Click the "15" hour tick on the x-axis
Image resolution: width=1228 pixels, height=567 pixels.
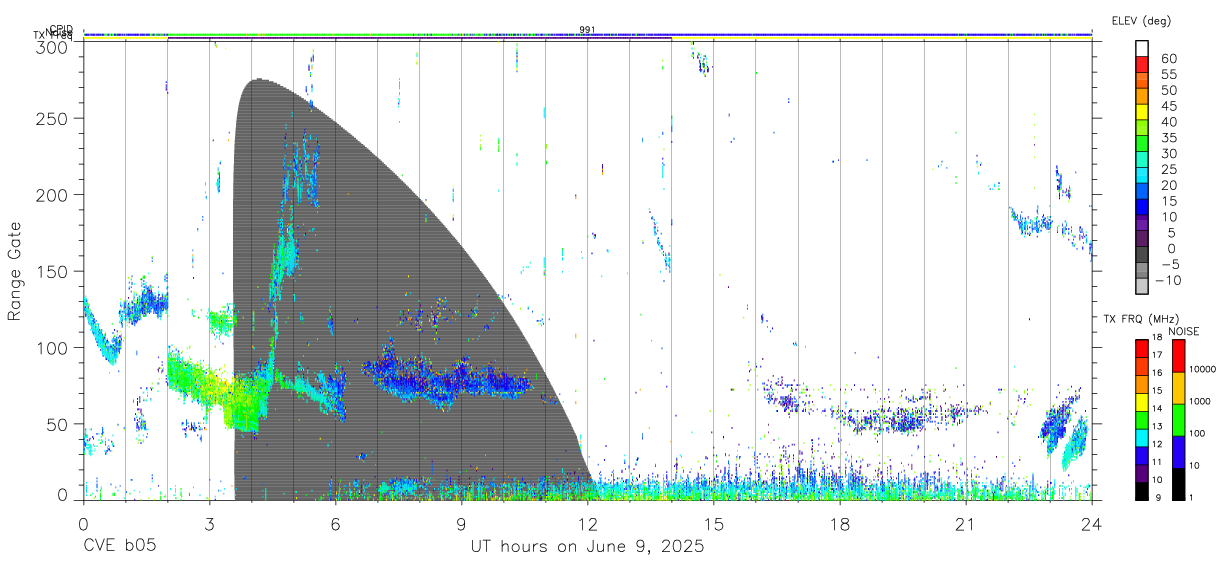714,524
